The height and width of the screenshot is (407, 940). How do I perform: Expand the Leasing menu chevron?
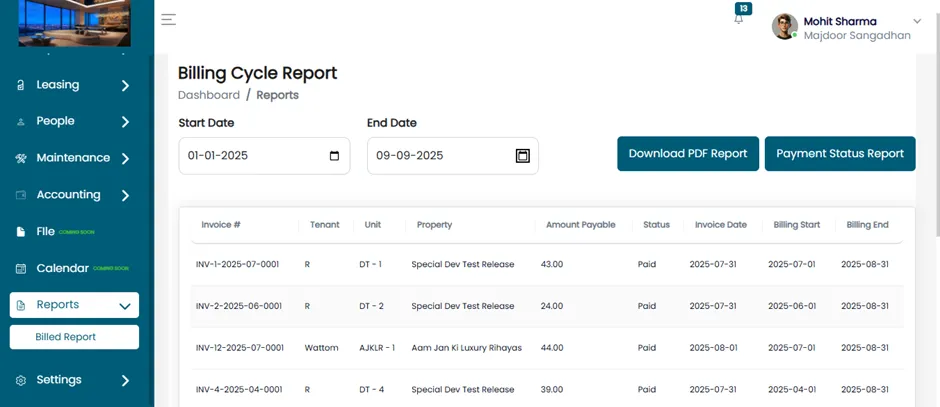coord(125,86)
